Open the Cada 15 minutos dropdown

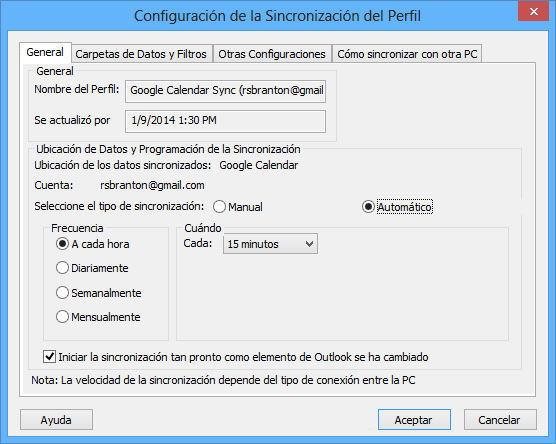point(270,244)
